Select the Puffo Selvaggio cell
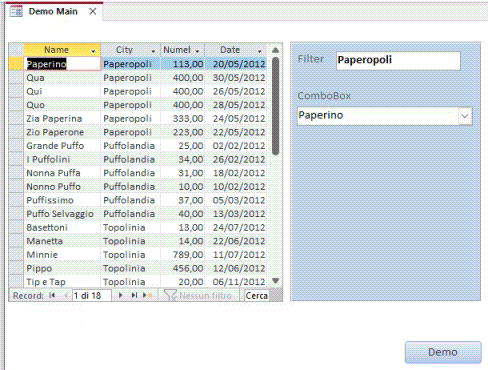488x370 pixels. (62, 214)
